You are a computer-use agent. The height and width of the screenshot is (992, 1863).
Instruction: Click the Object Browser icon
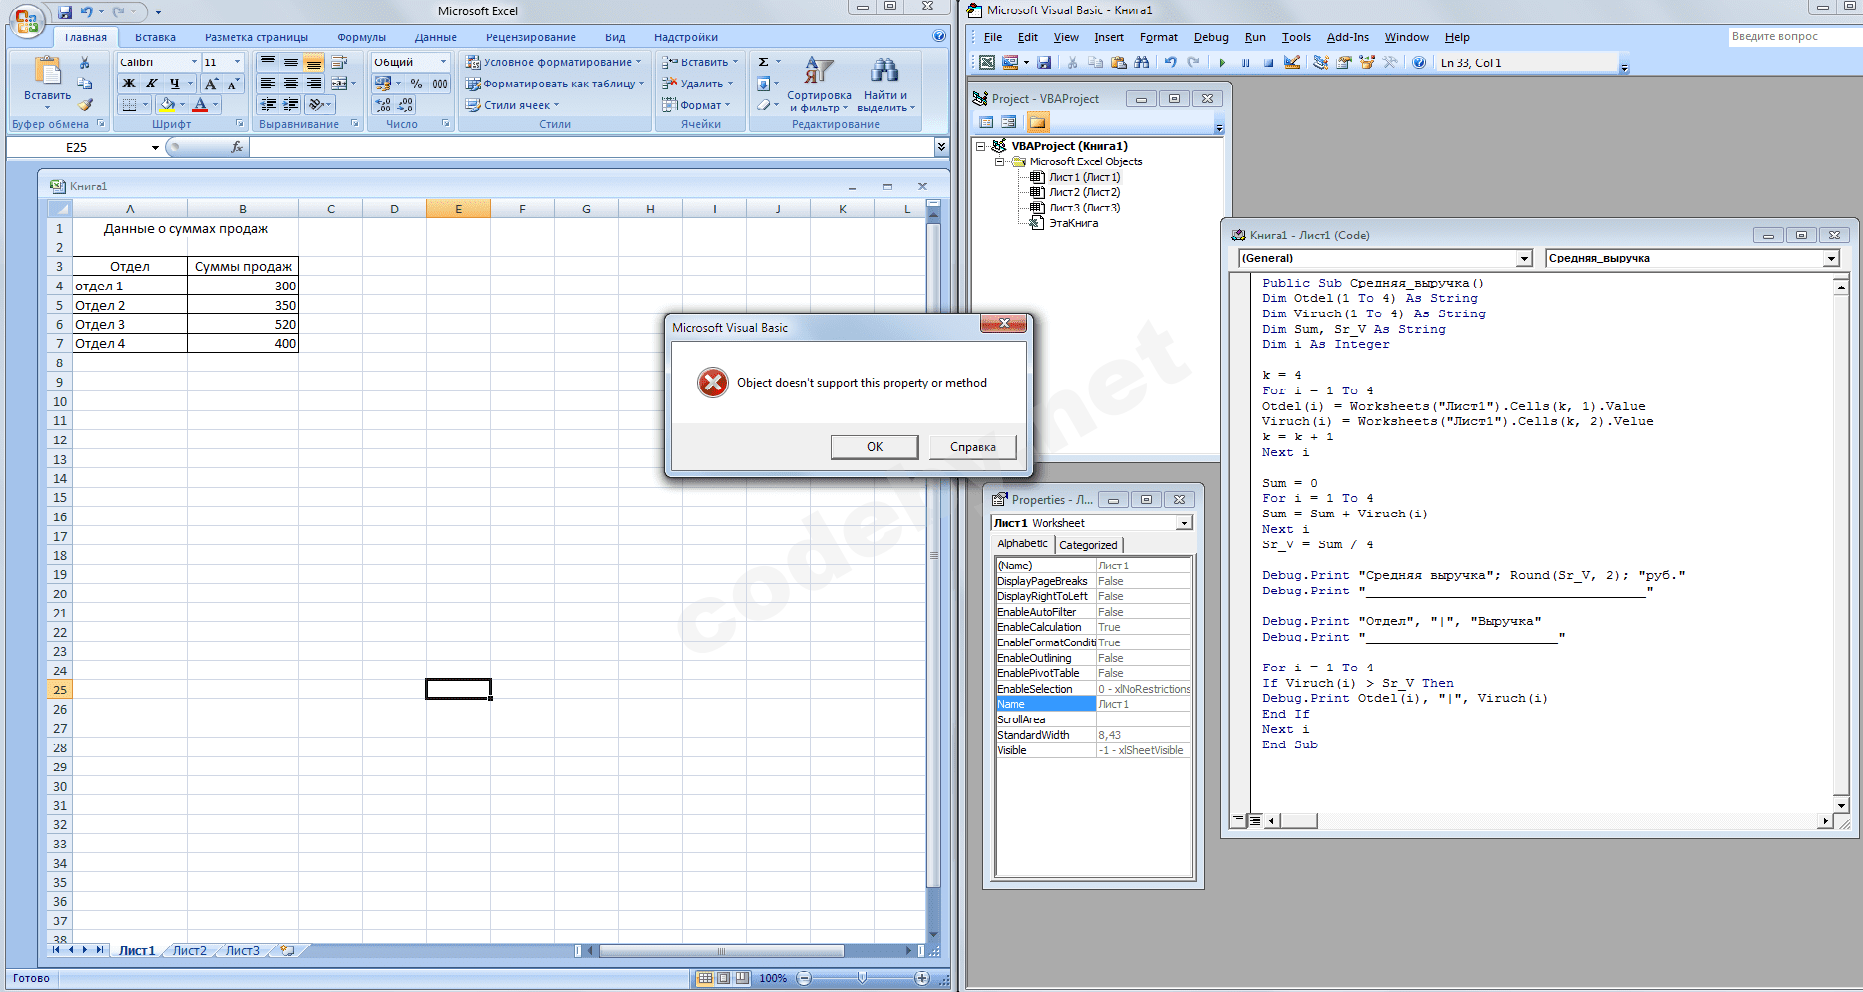click(x=1367, y=63)
